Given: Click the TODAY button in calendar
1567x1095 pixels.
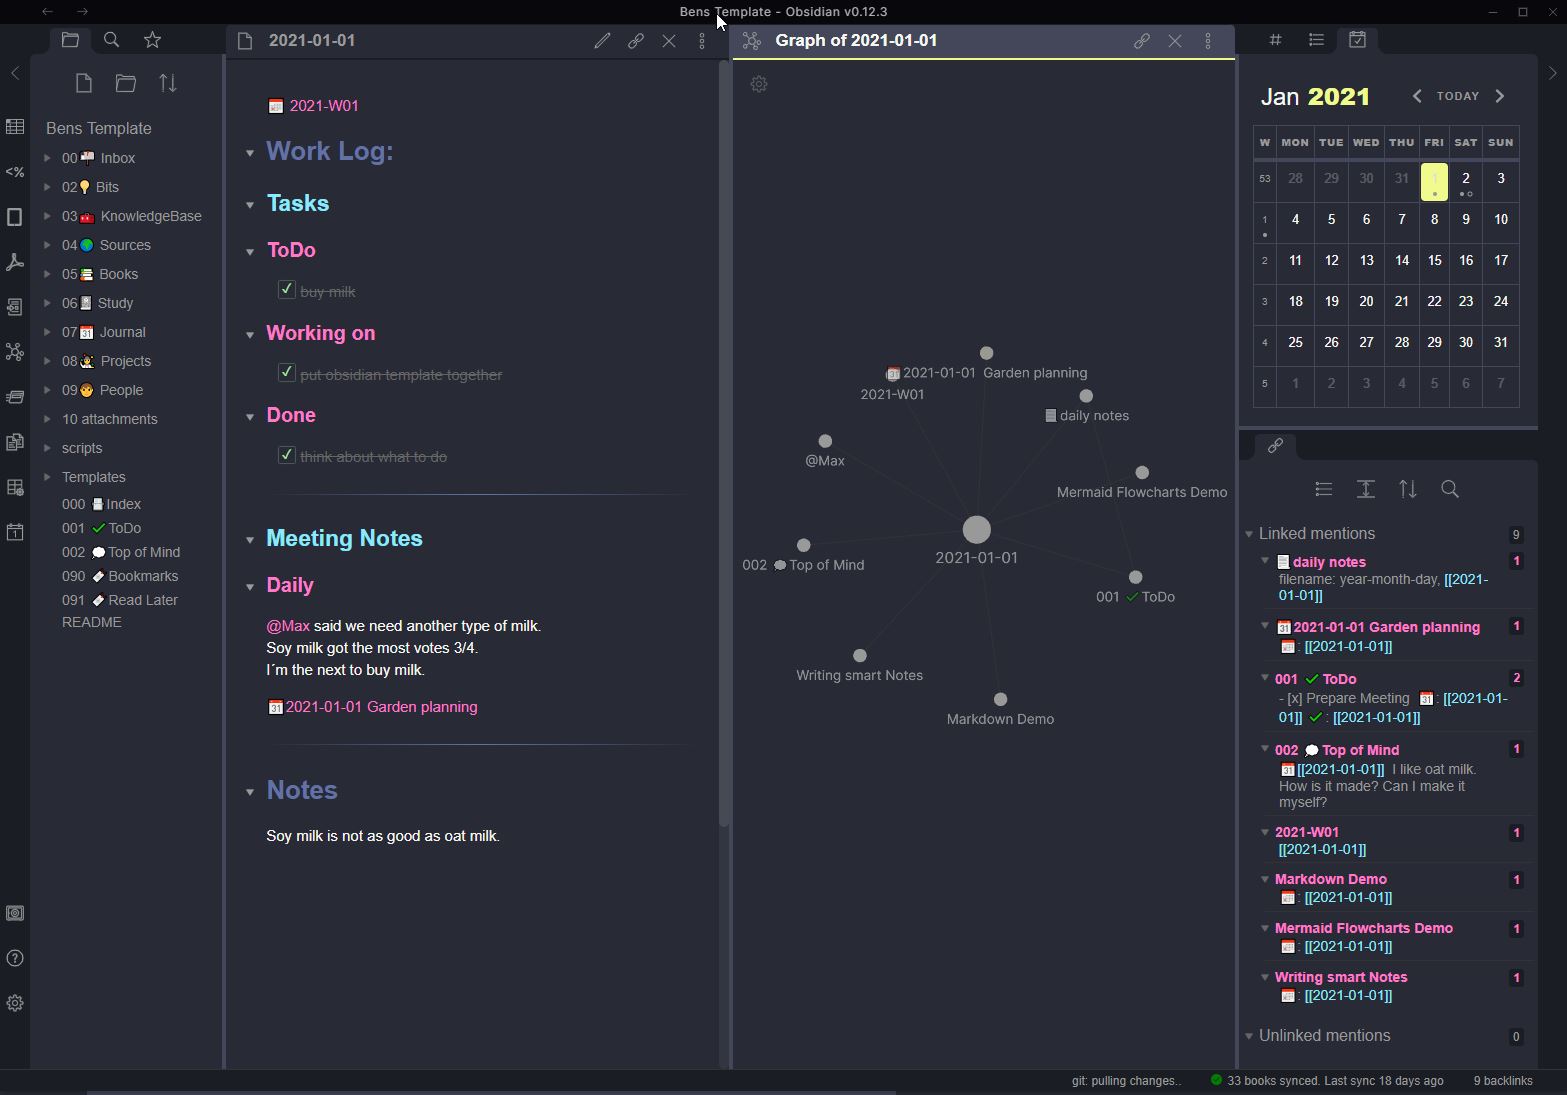Looking at the screenshot, I should pyautogui.click(x=1457, y=96).
